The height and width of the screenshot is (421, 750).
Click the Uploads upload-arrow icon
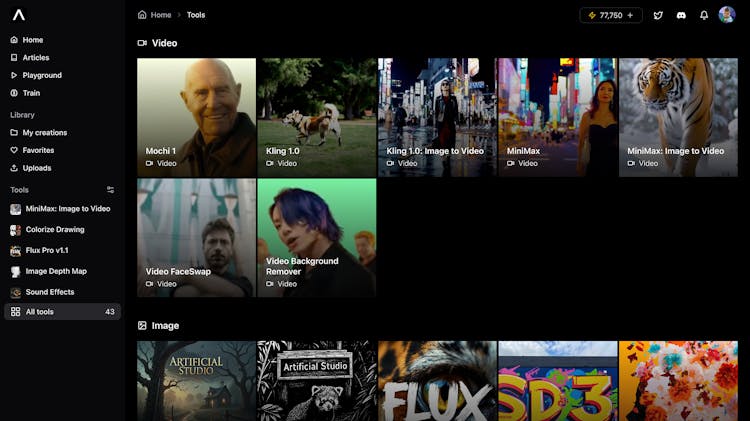(x=14, y=168)
